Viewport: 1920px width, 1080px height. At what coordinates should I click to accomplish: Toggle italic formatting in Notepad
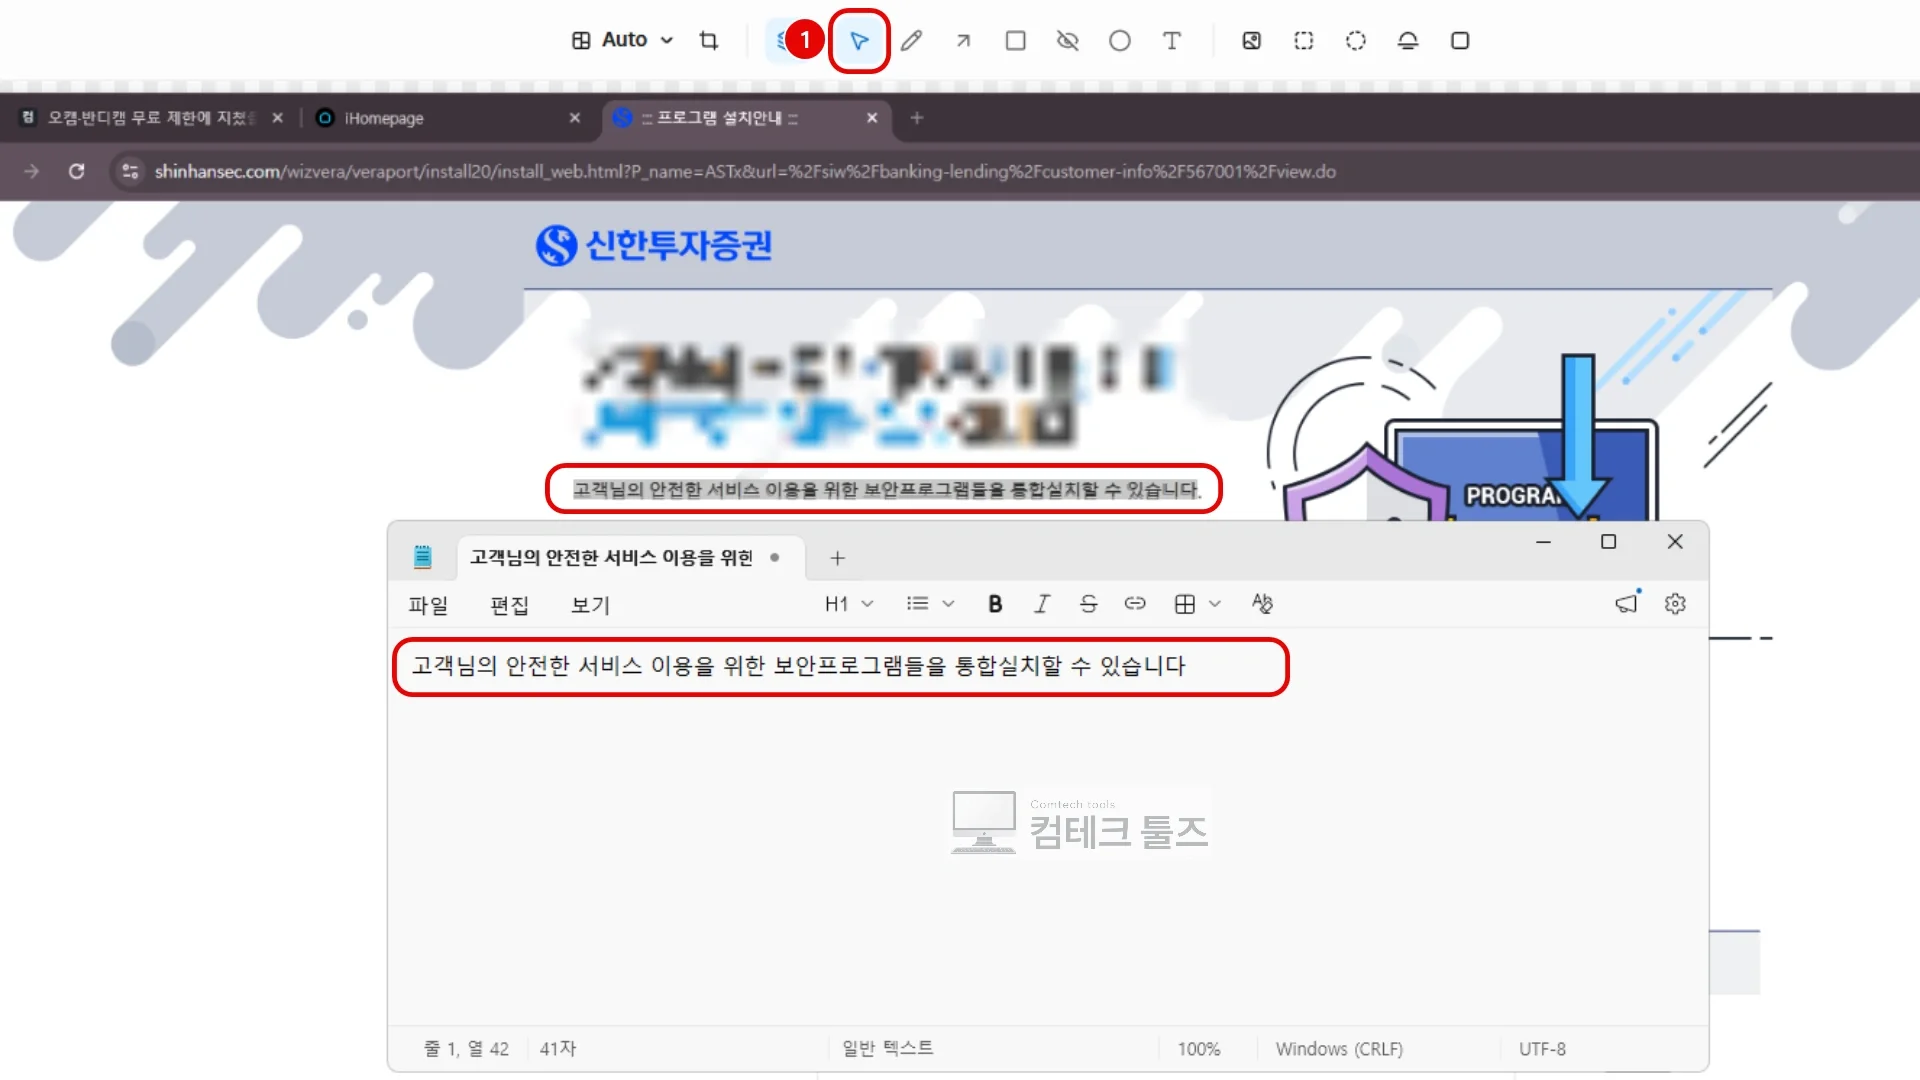click(1042, 604)
